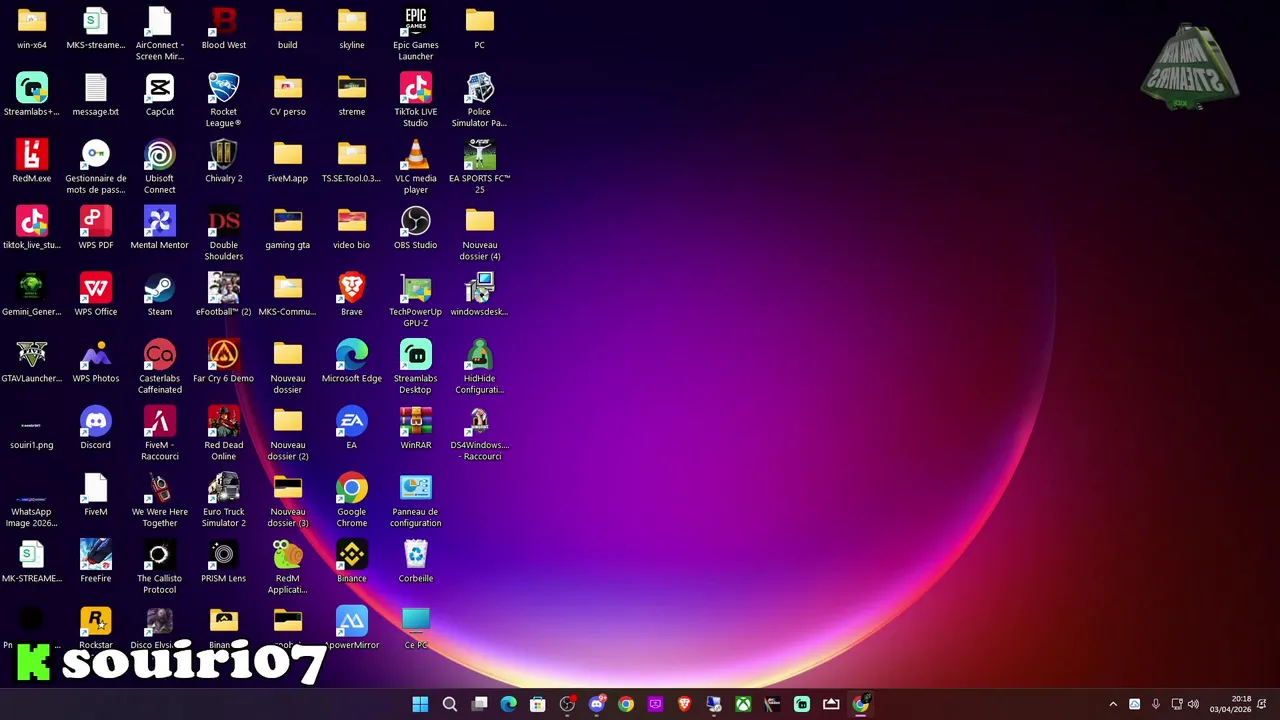Viewport: 1280px width, 720px height.
Task: Select the Panneau de configuration icon
Action: click(x=416, y=500)
